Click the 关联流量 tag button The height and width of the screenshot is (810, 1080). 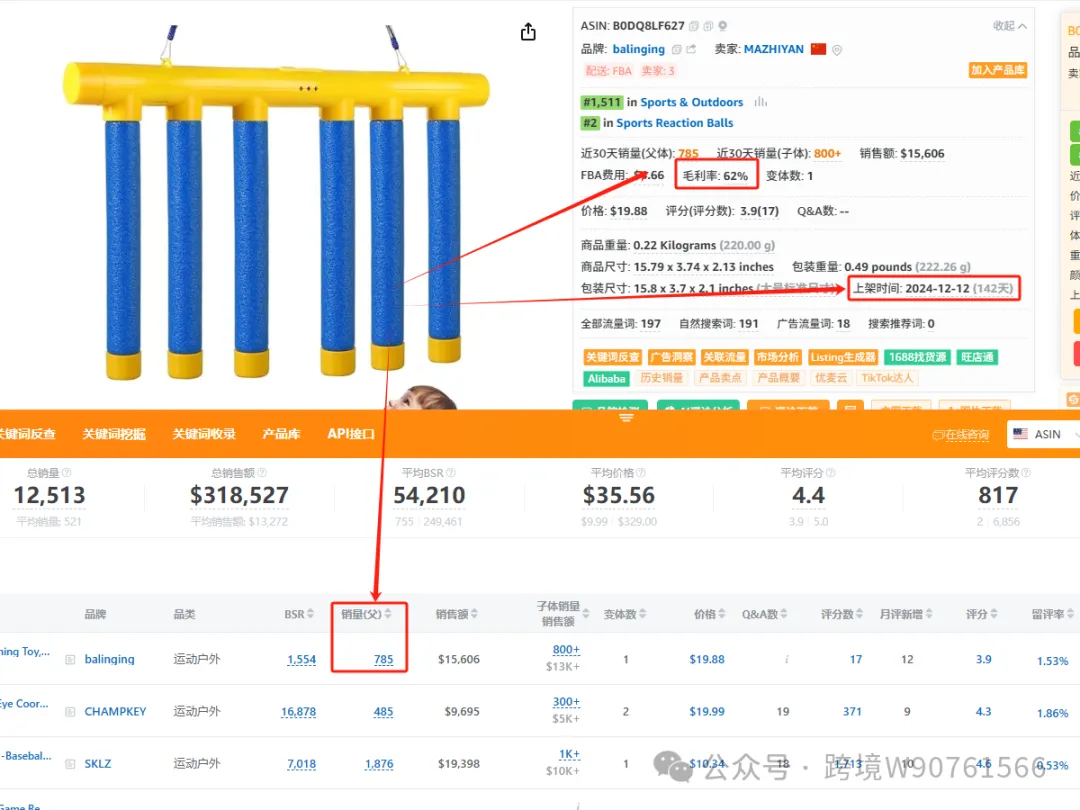pyautogui.click(x=725, y=357)
